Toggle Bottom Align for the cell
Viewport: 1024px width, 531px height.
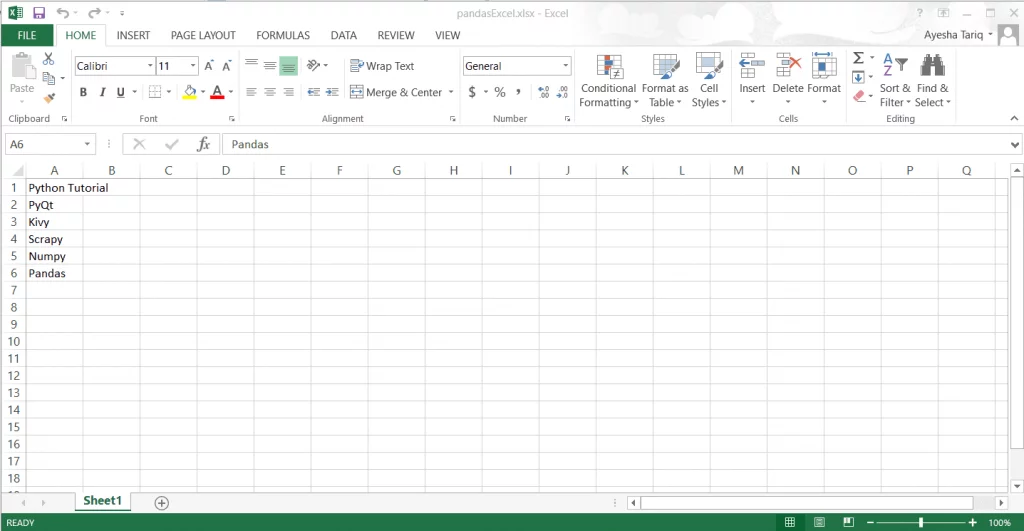point(288,65)
